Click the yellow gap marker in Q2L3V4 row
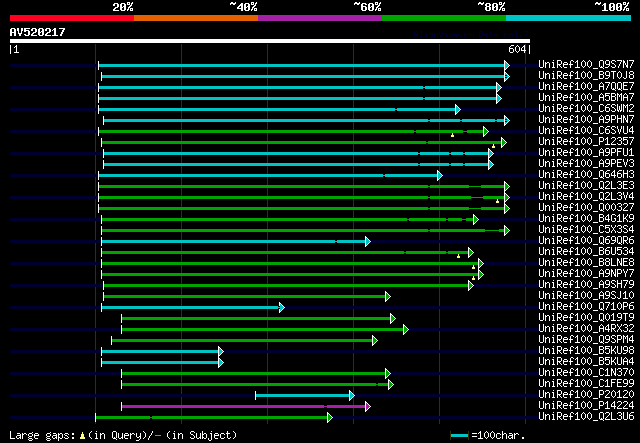Screen dimensions: 640x443 click(497, 201)
